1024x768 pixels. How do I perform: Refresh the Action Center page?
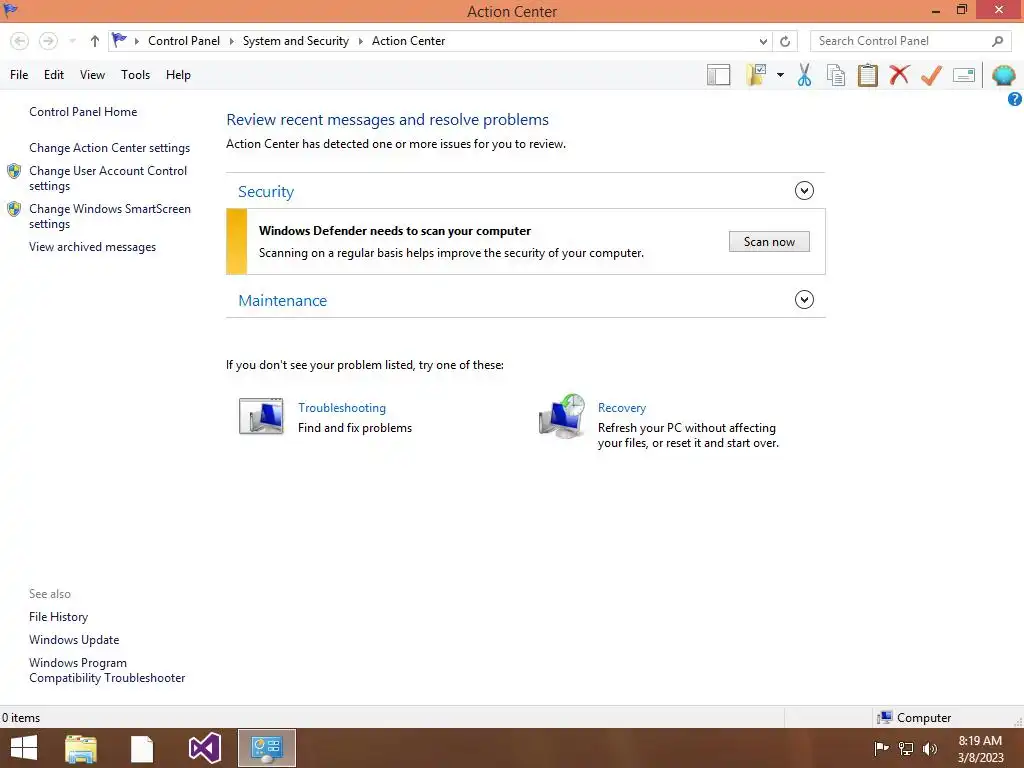785,41
